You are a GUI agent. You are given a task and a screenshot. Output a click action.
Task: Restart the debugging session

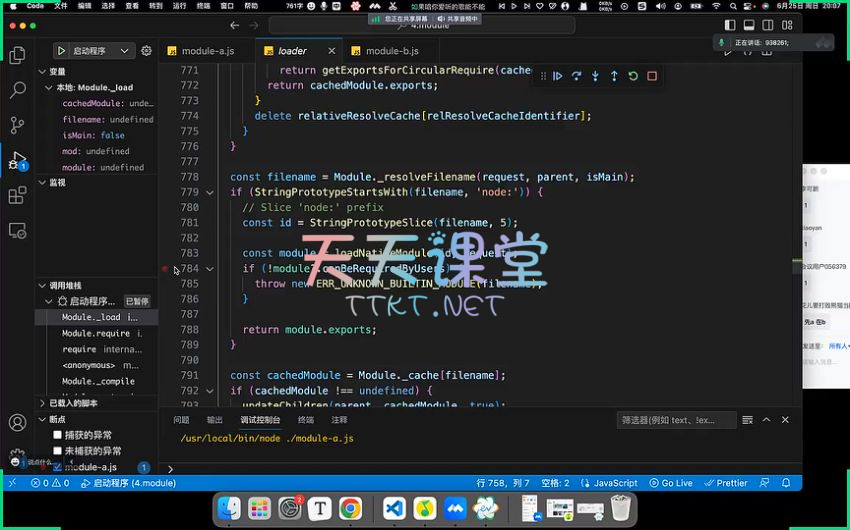[633, 76]
